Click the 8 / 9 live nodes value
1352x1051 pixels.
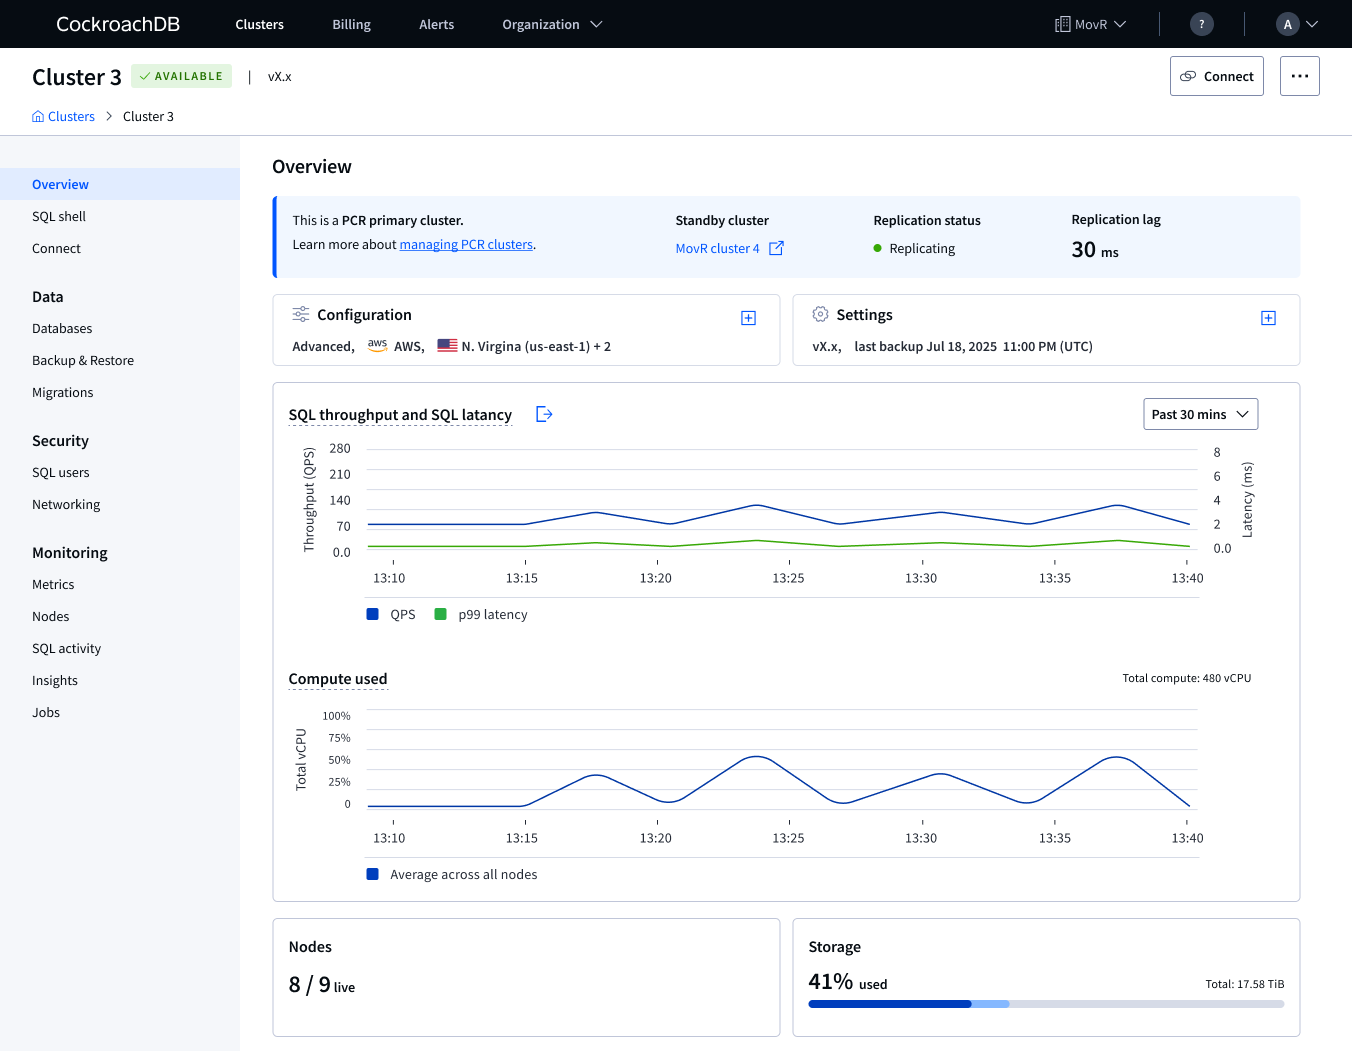(x=322, y=985)
